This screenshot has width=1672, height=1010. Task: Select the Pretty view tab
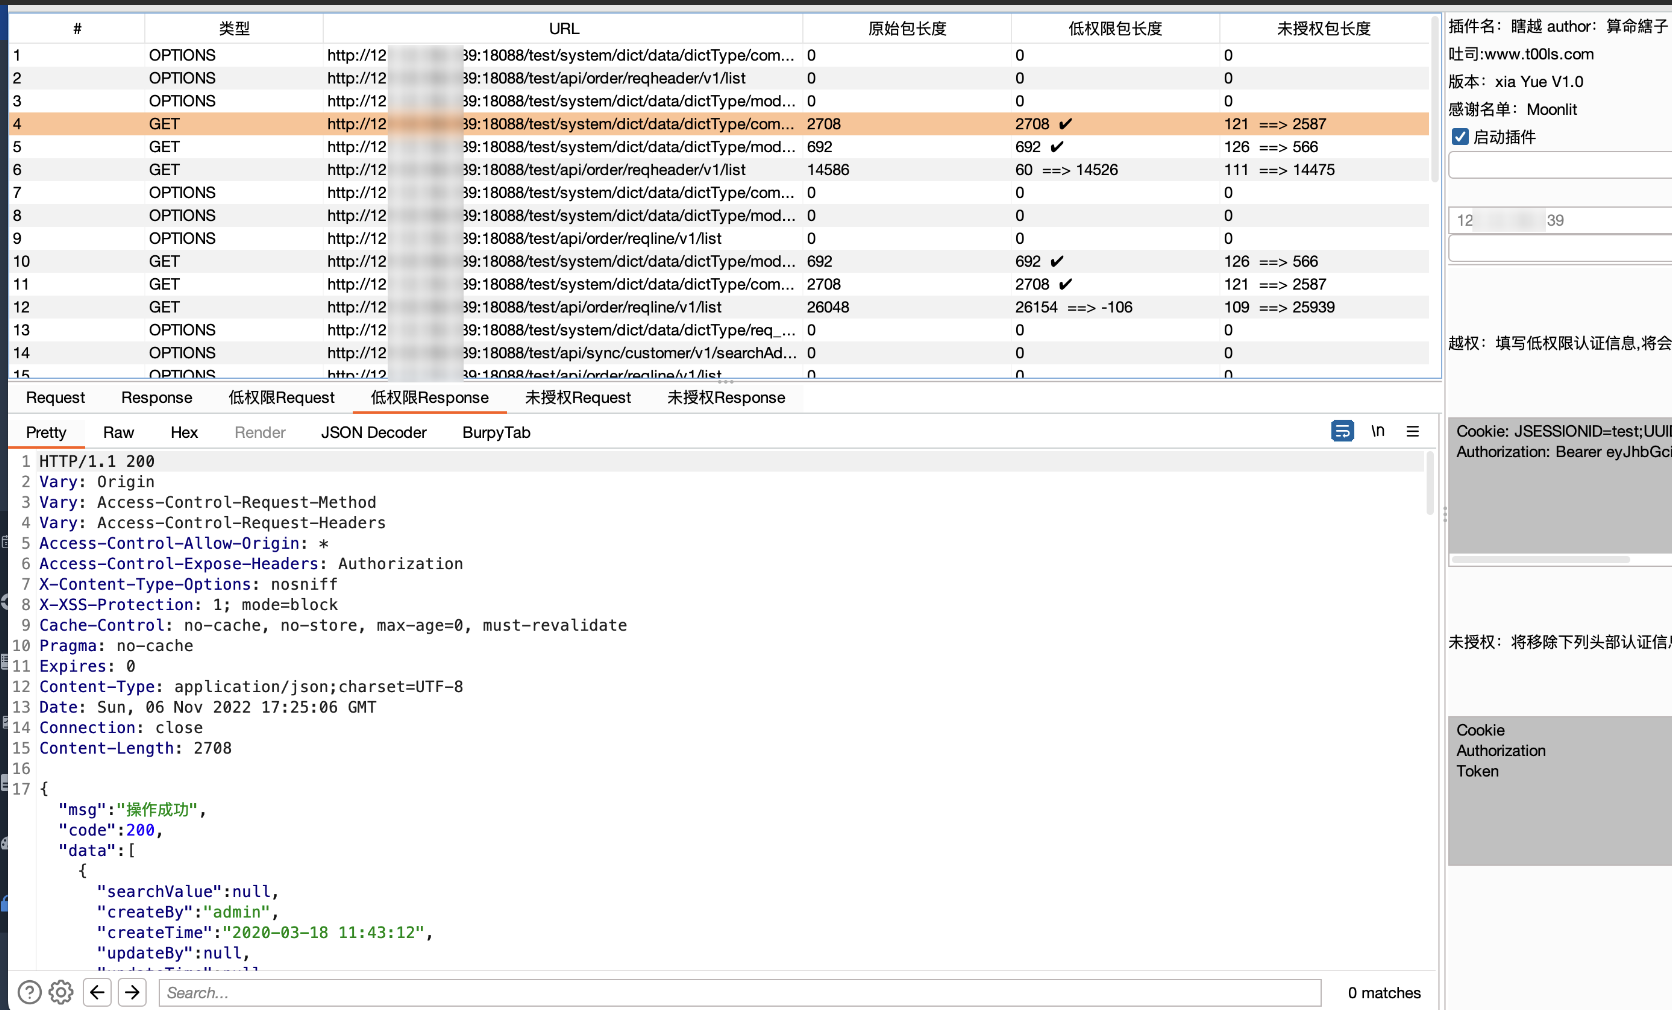(46, 433)
